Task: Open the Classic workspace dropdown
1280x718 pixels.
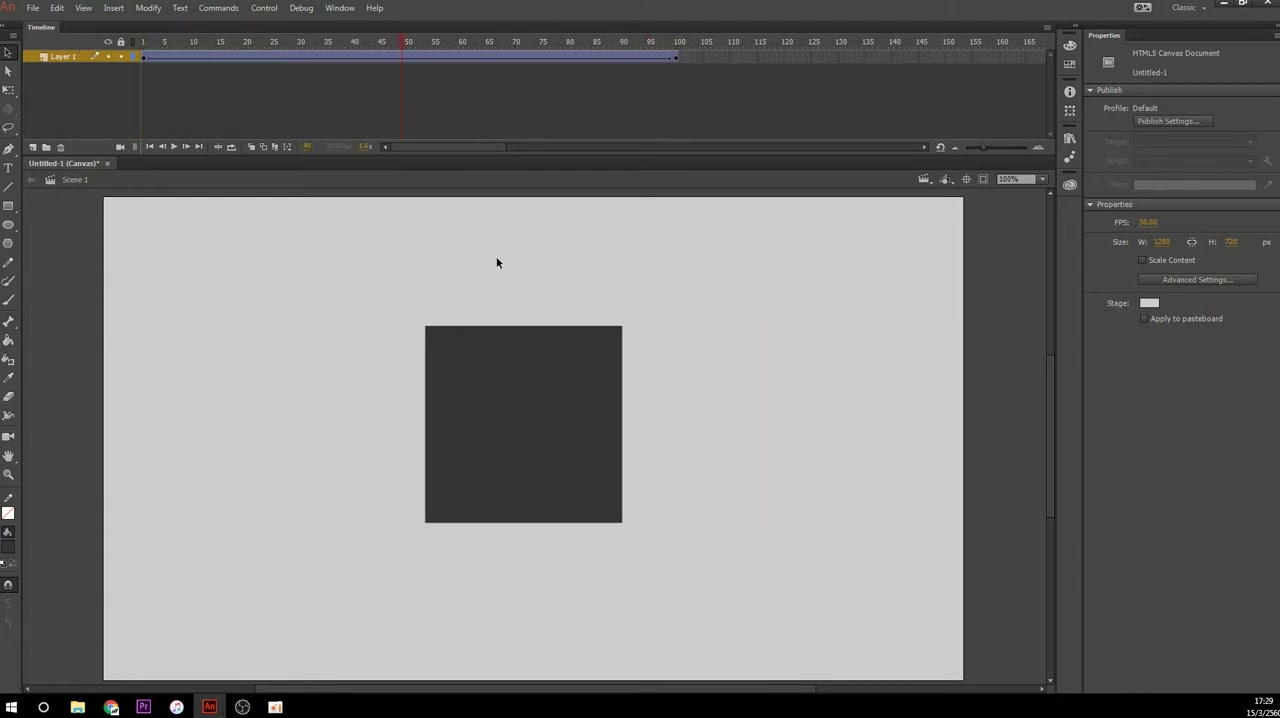Action: click(x=1189, y=8)
